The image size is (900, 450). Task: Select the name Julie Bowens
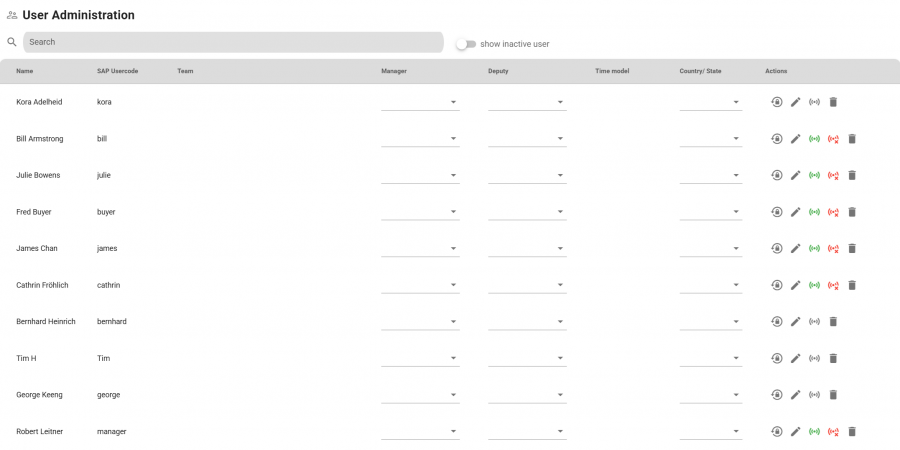pos(38,175)
